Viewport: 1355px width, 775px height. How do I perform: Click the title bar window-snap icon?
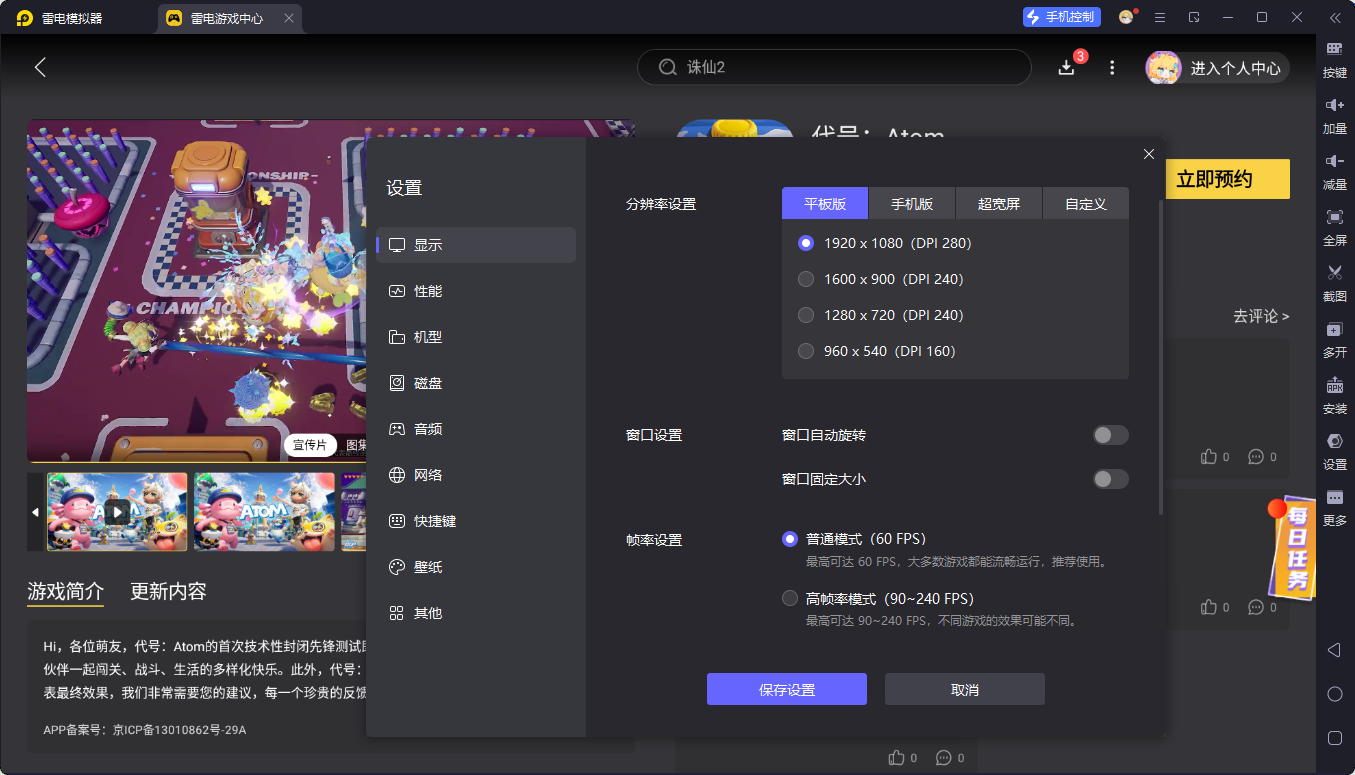1194,17
